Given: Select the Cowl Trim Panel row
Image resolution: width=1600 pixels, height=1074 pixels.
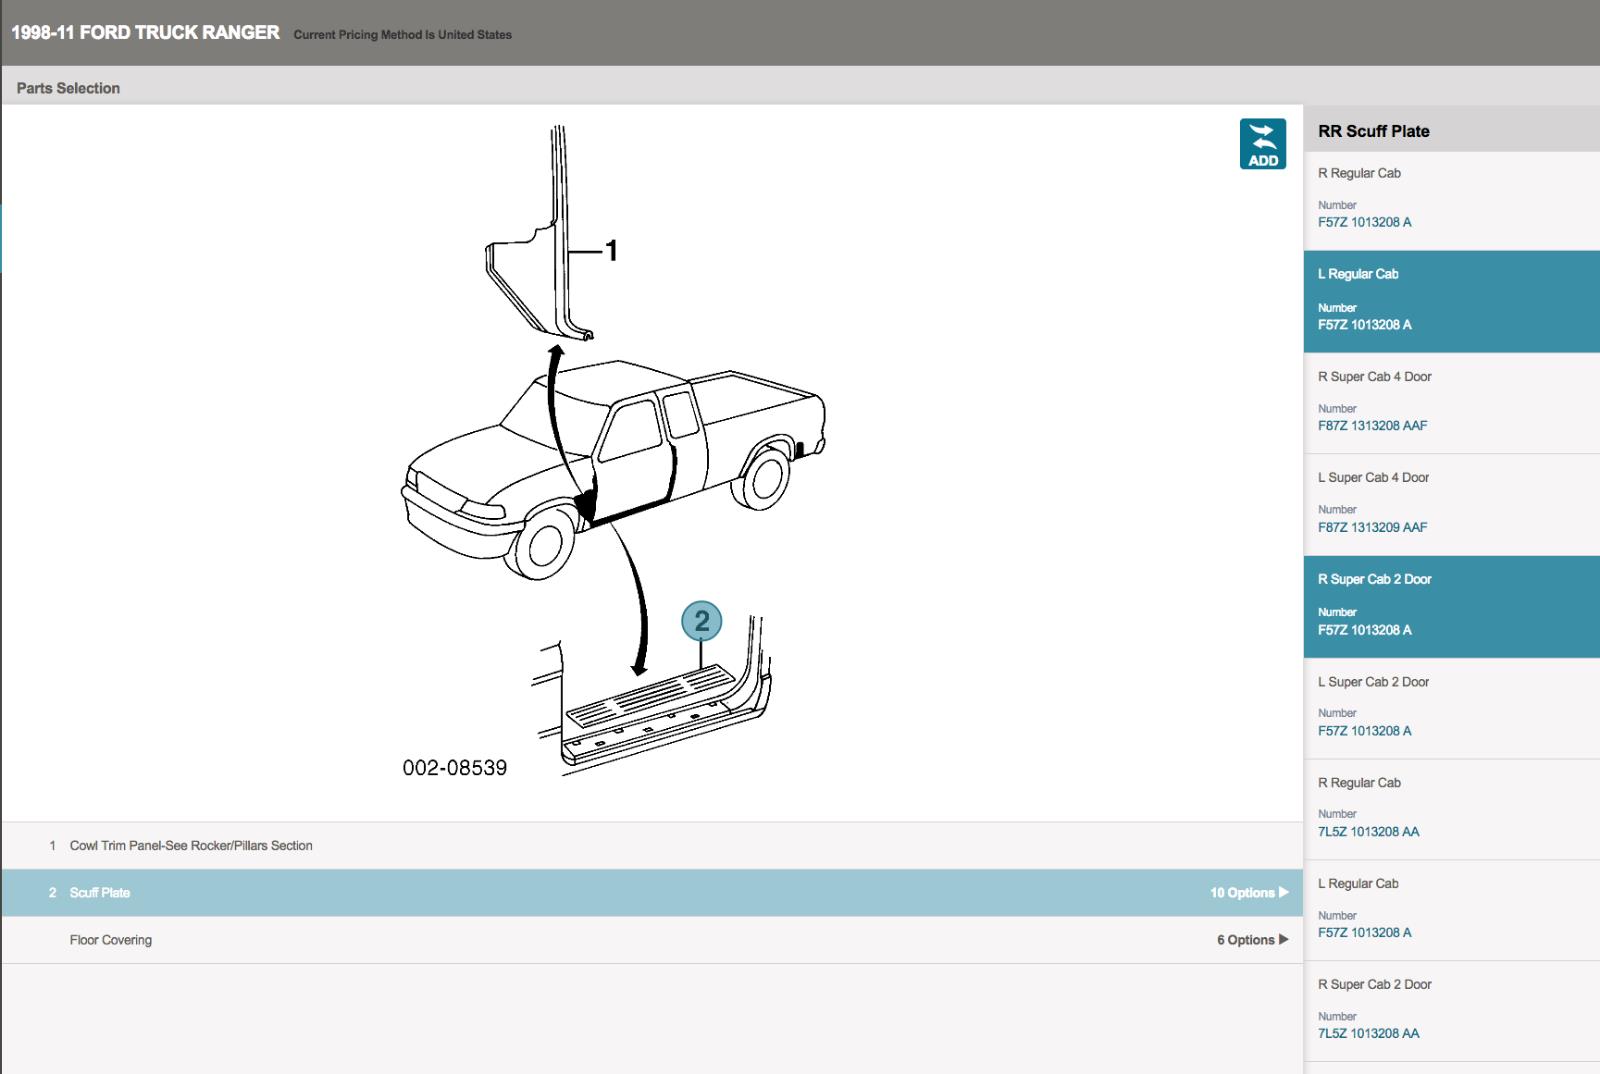Looking at the screenshot, I should click(x=652, y=845).
